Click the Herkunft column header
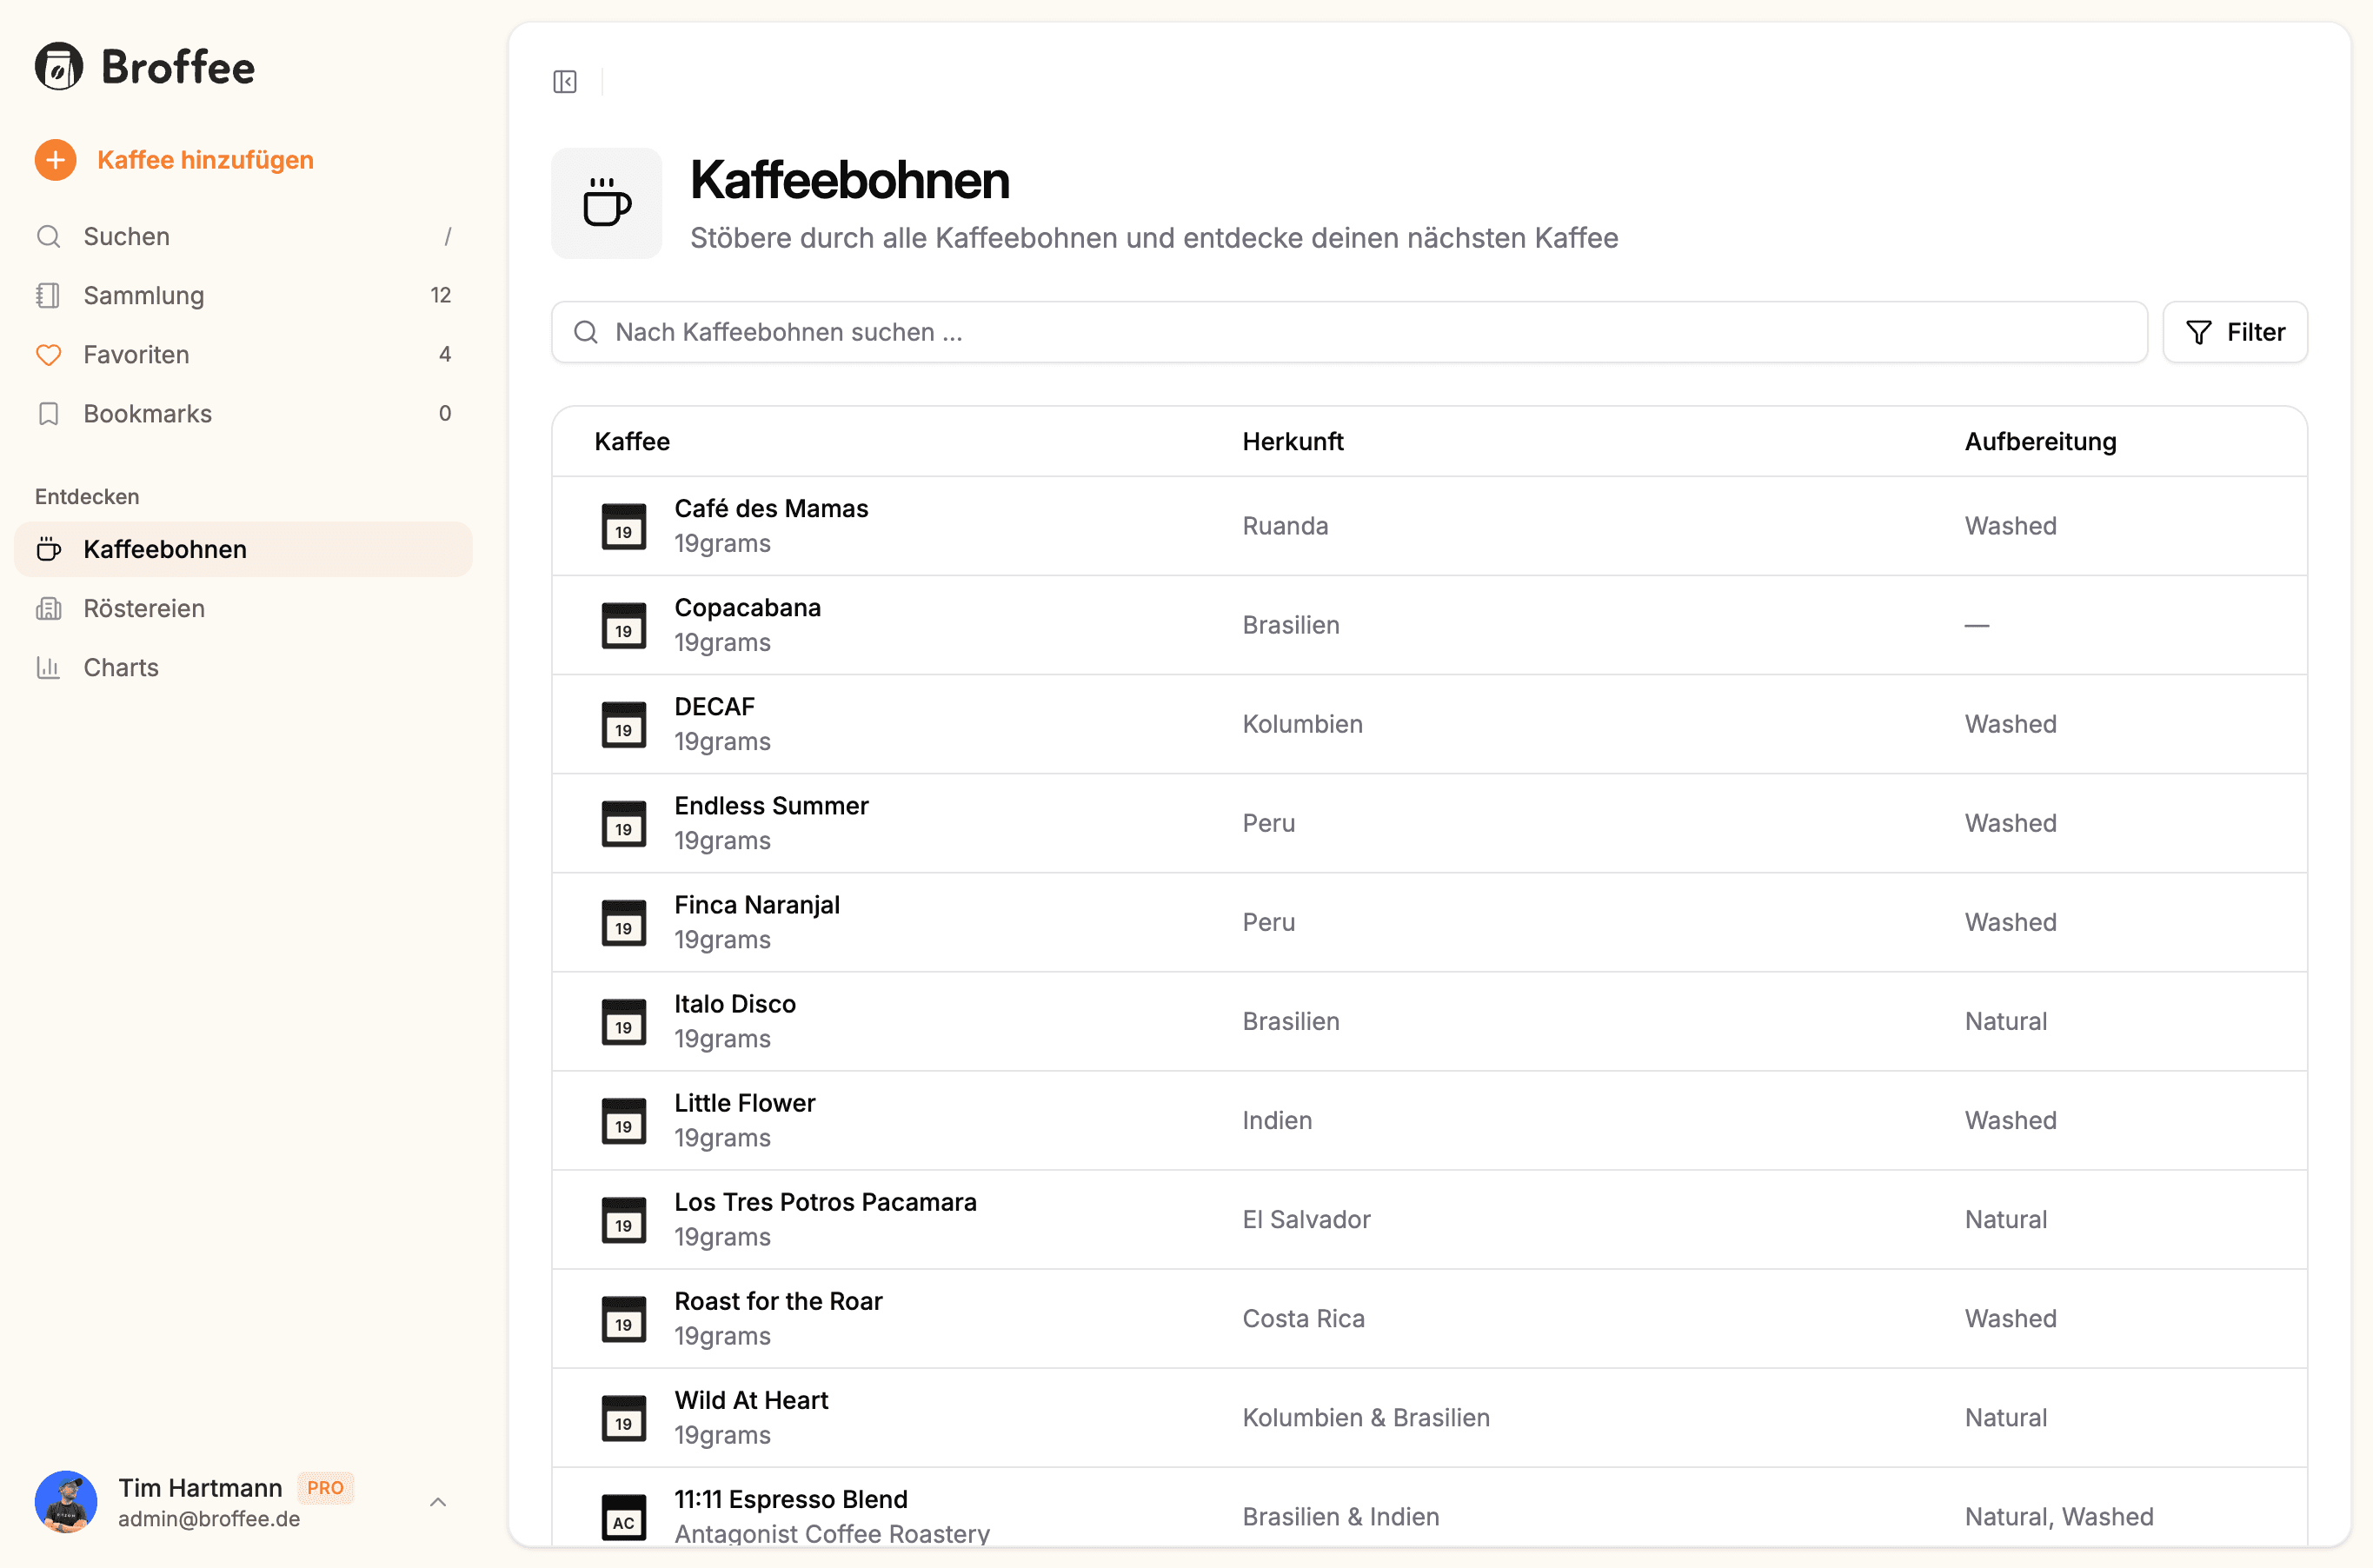2373x1568 pixels. point(1293,442)
